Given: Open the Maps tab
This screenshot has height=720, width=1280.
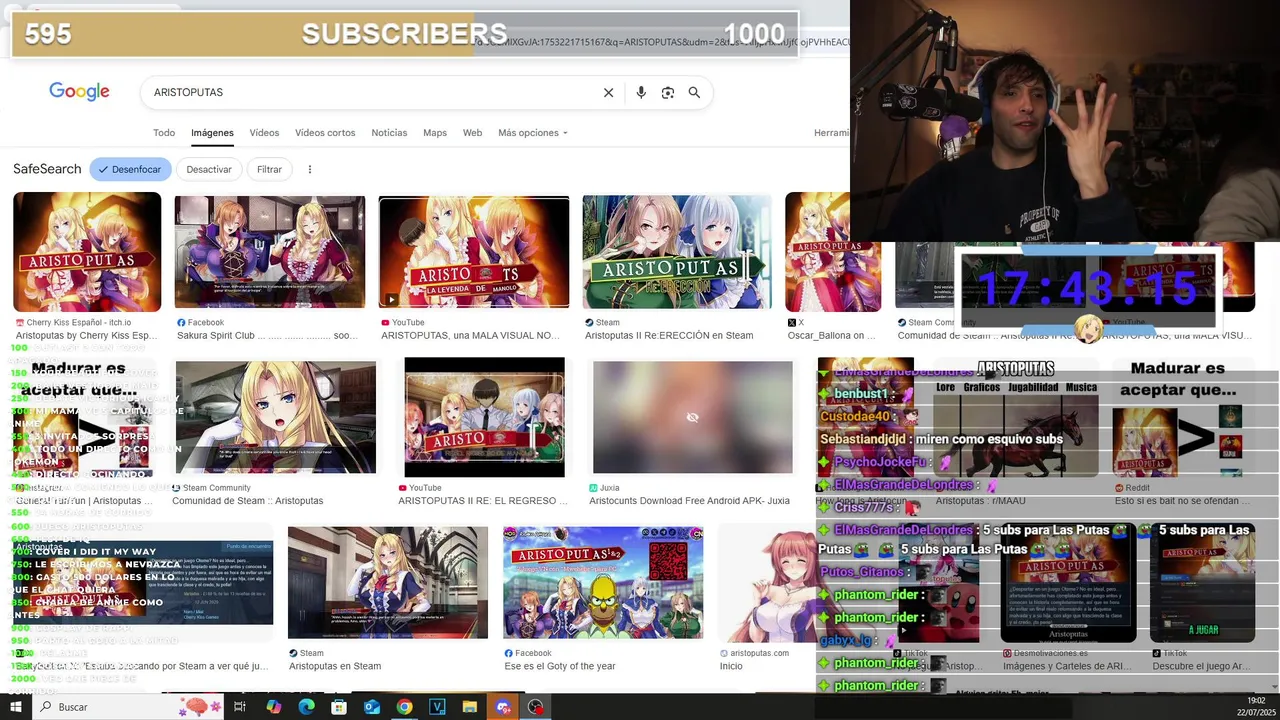Looking at the screenshot, I should point(435,133).
